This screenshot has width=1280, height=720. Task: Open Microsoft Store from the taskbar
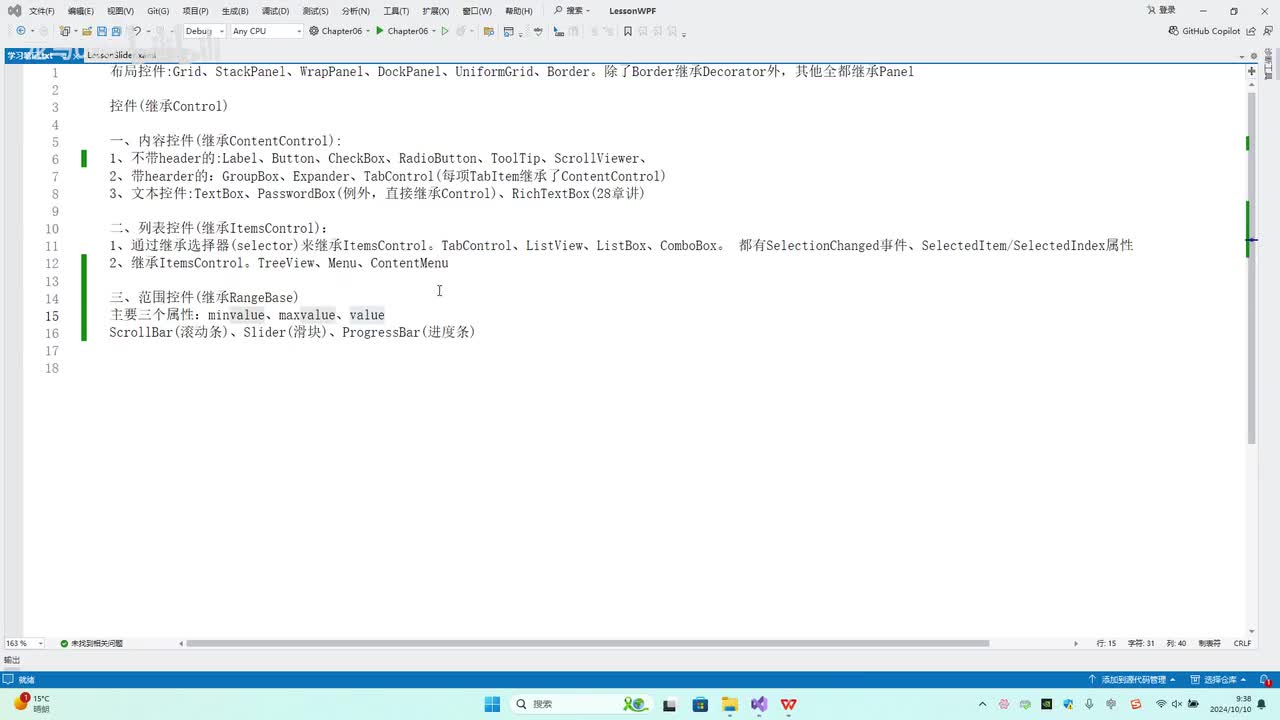pos(700,704)
